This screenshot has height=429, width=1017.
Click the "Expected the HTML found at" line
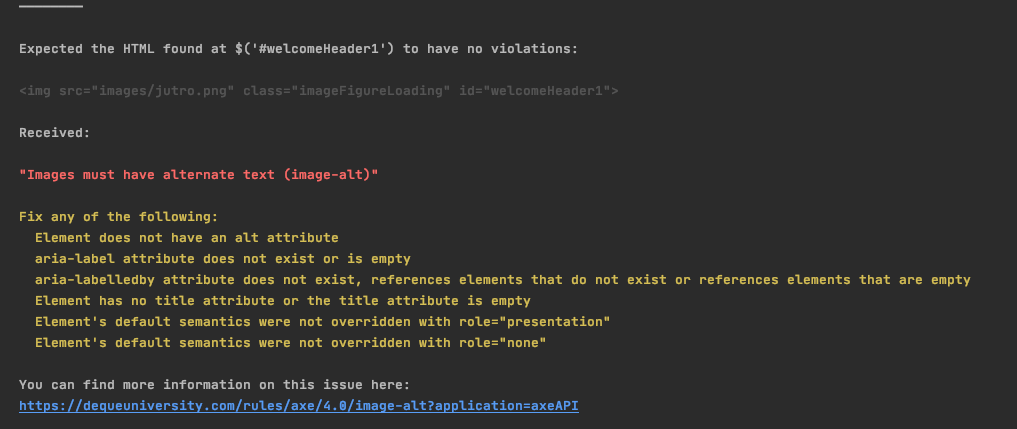click(x=298, y=49)
